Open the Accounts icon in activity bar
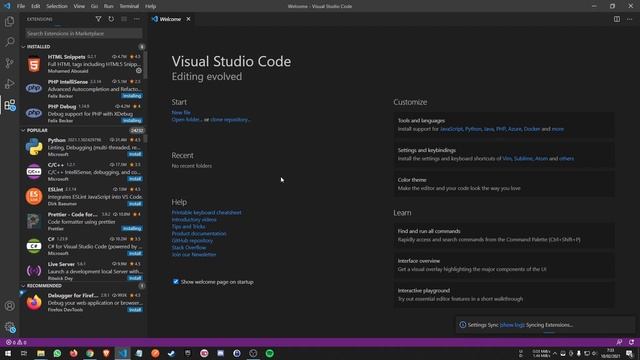Screen dimensions: 640x360 click(9, 306)
